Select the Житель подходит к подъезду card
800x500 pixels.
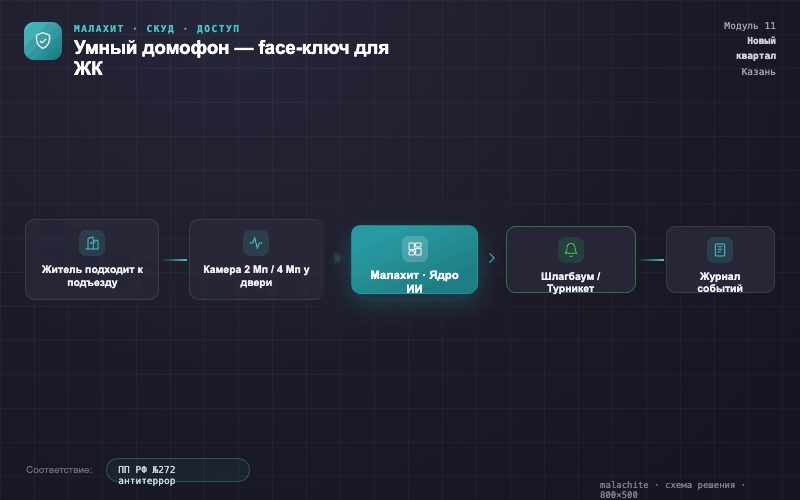point(92,259)
